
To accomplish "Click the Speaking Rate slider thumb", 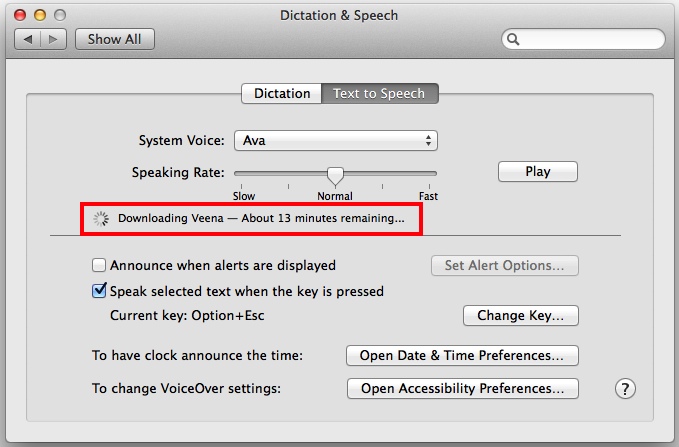I will (335, 176).
